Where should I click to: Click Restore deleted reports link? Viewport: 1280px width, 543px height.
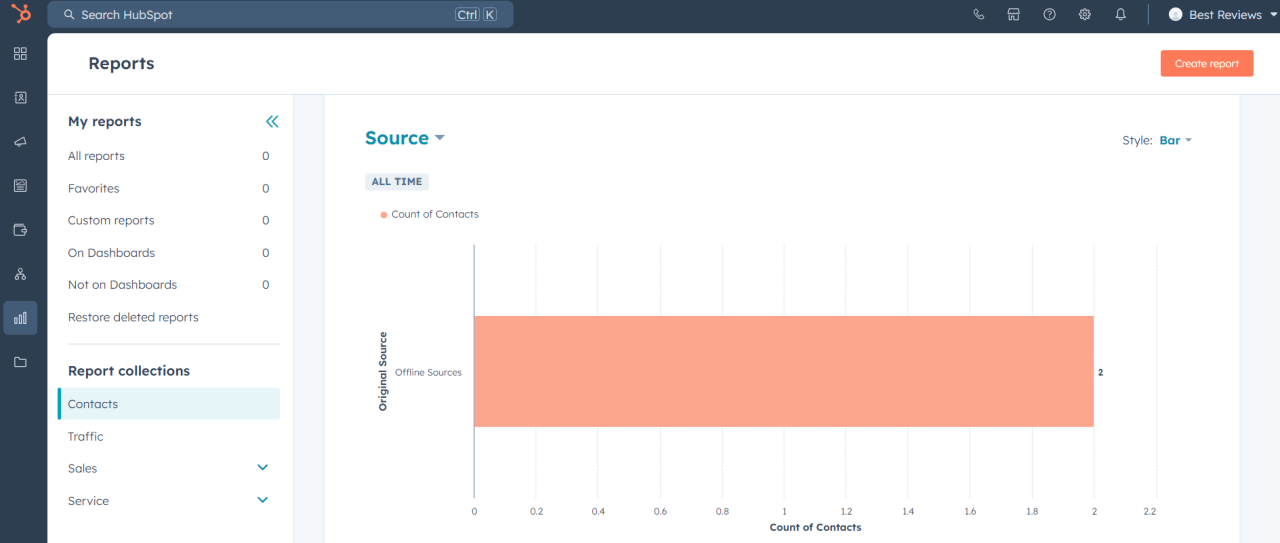pos(133,317)
